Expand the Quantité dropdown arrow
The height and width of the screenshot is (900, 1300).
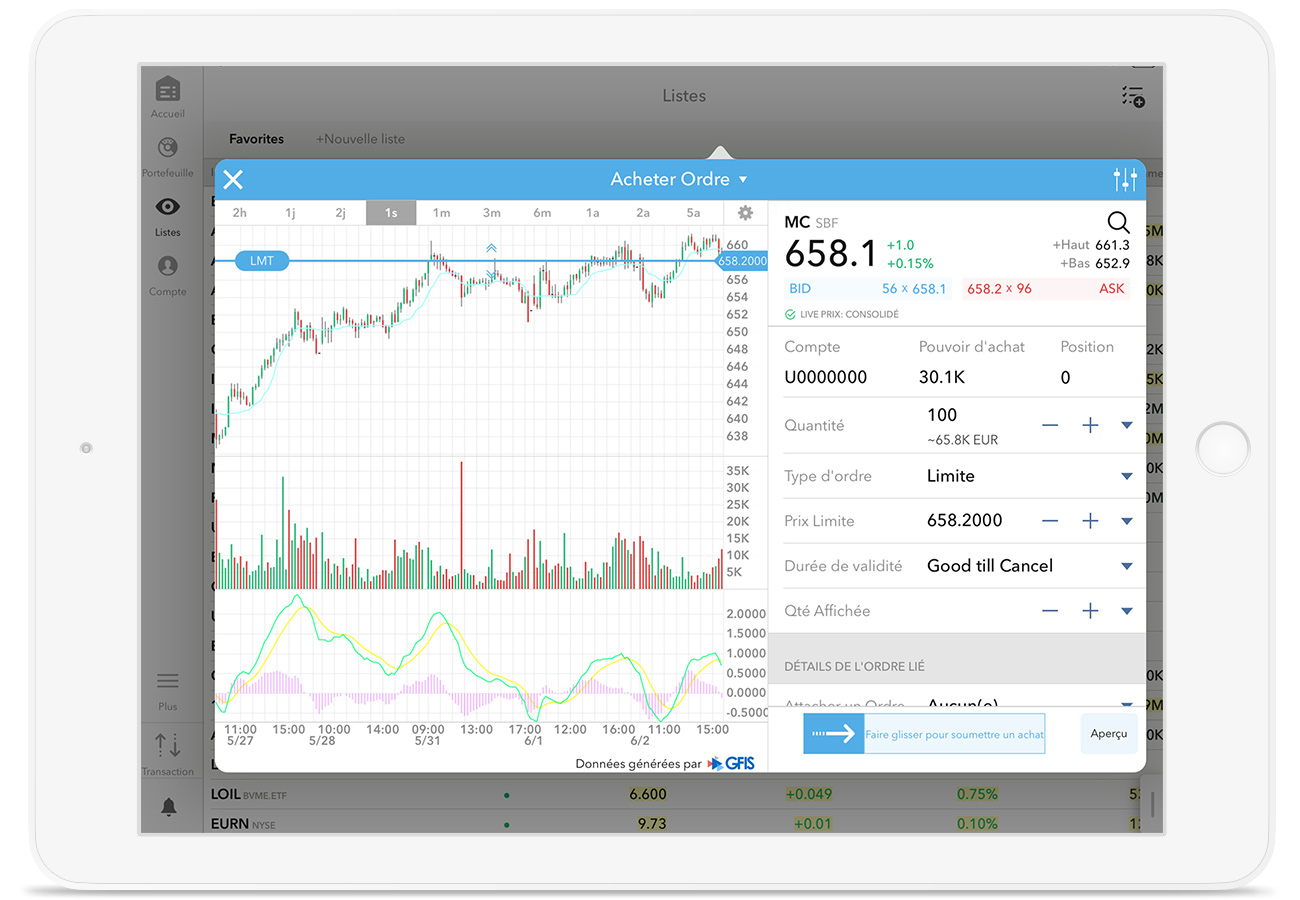pyautogui.click(x=1127, y=426)
